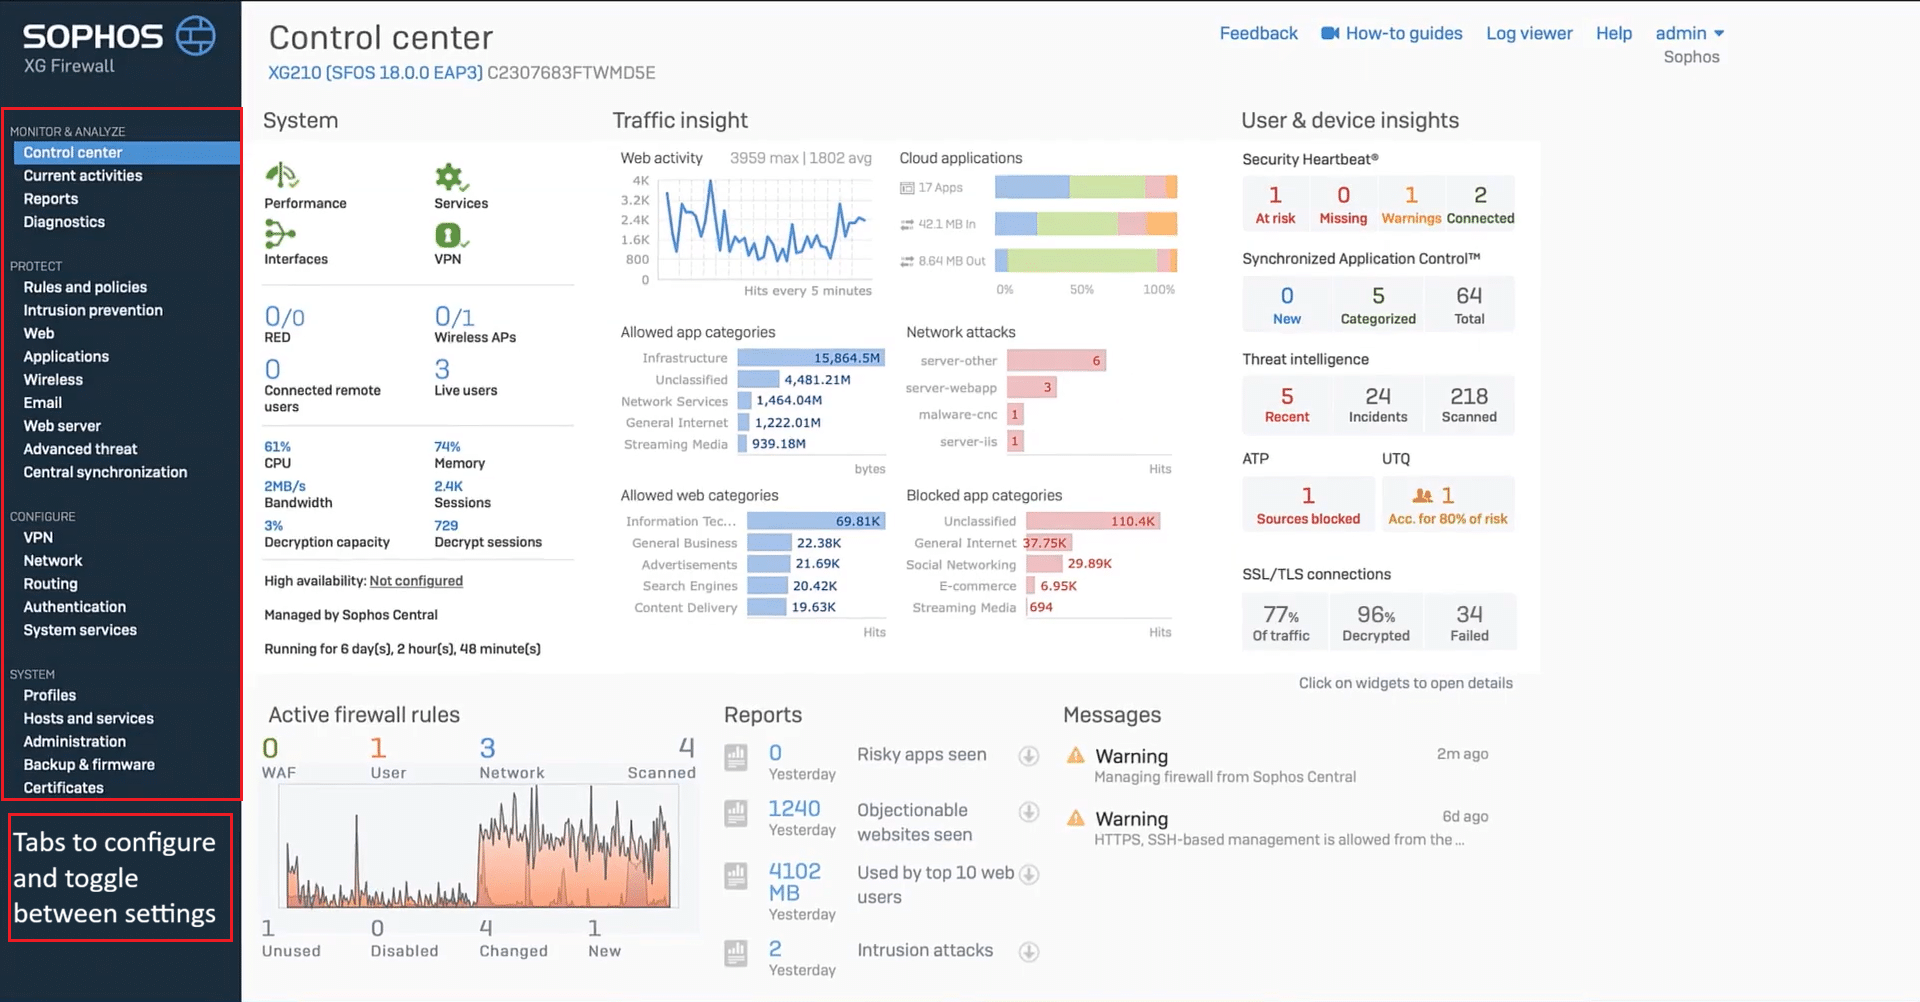Select Intrusion prevention from the sidebar
The width and height of the screenshot is (1920, 1002).
pyautogui.click(x=93, y=310)
